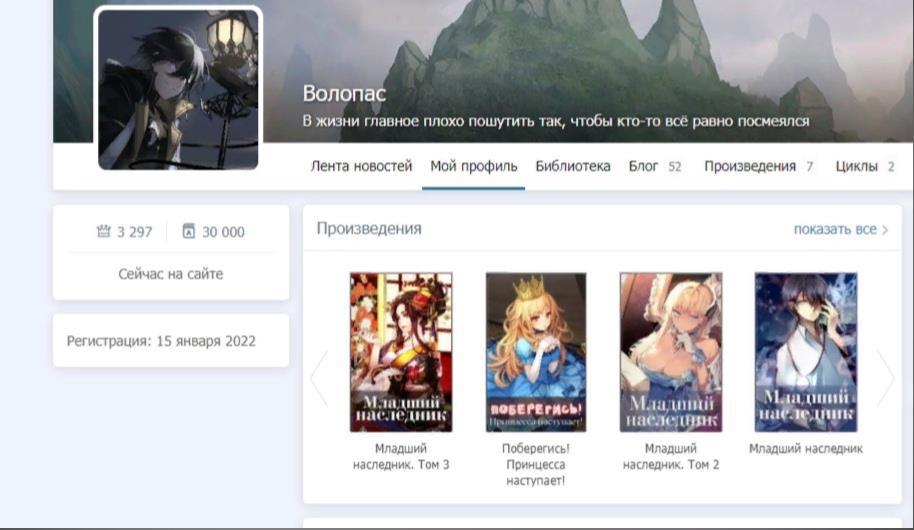Open the 'Библиотека' tab

tap(572, 167)
